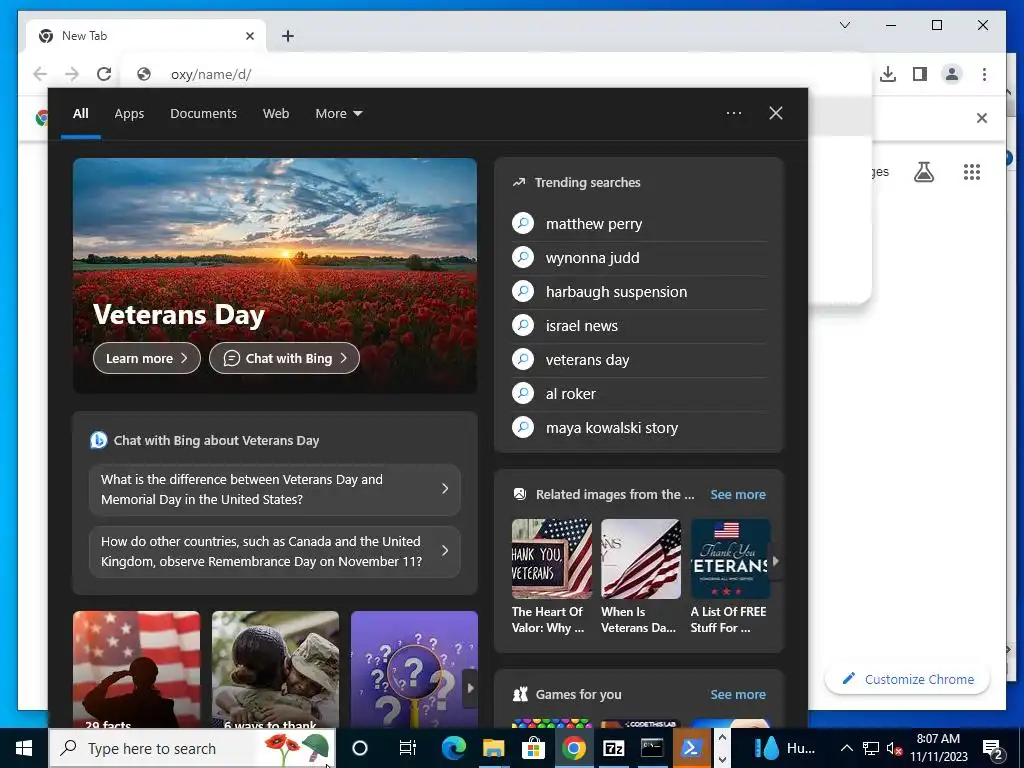Switch to the Apps search tab

tap(129, 114)
